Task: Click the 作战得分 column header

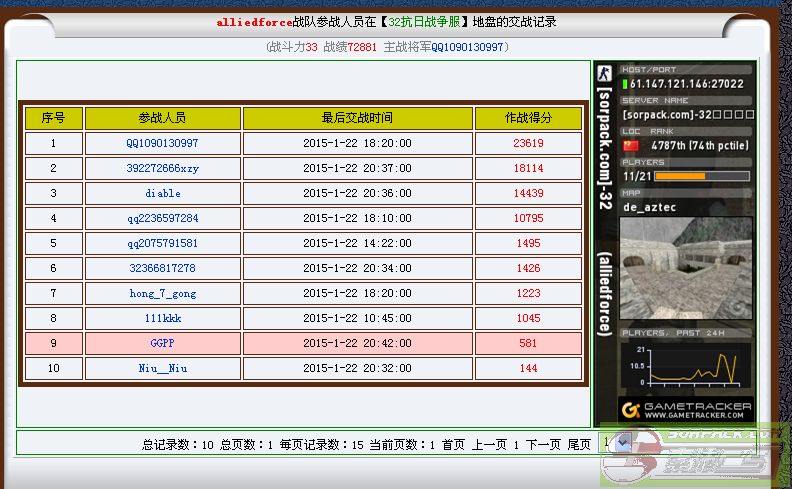Action: coord(528,118)
